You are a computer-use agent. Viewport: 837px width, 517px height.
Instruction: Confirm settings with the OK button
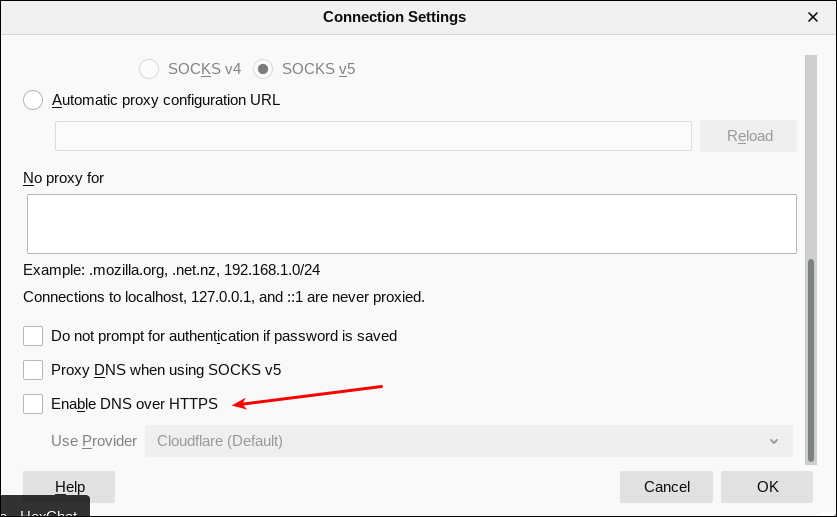pos(767,487)
